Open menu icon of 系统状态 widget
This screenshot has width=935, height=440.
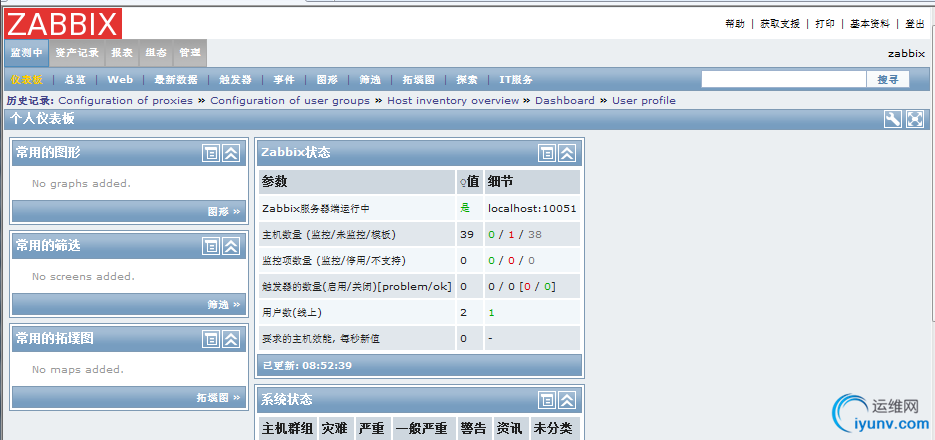[x=547, y=400]
